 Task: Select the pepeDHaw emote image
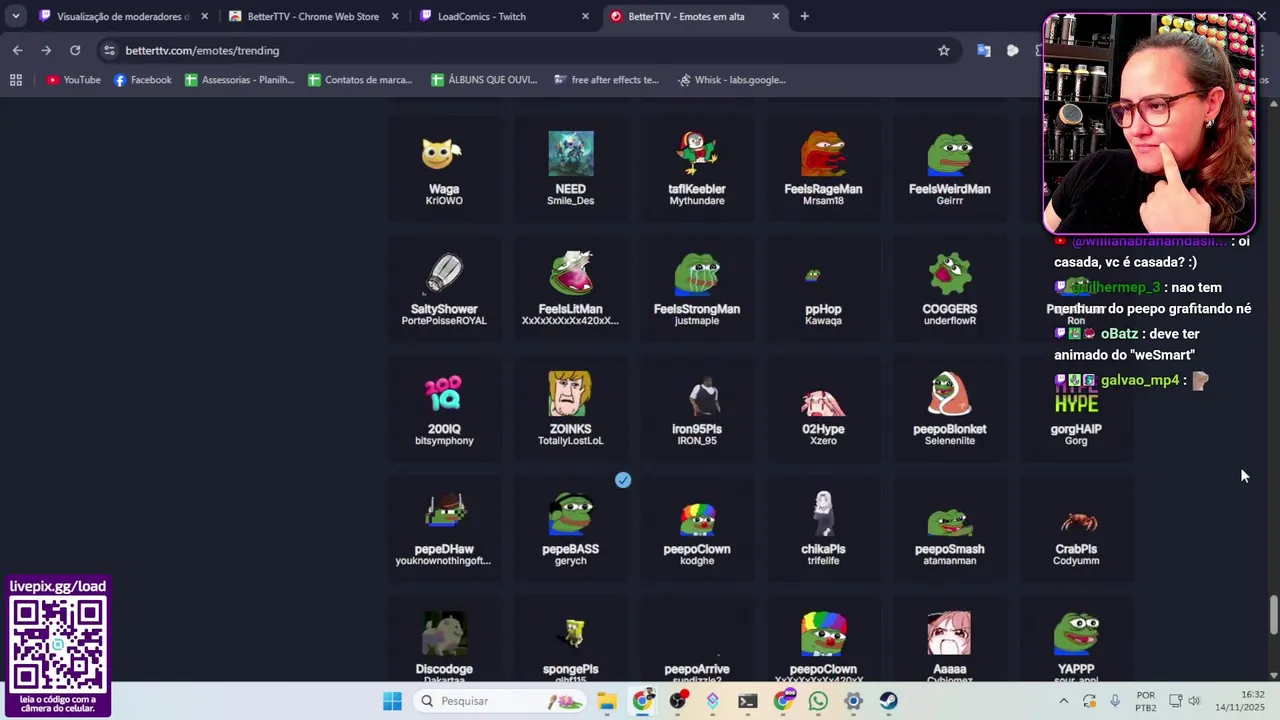tap(444, 513)
